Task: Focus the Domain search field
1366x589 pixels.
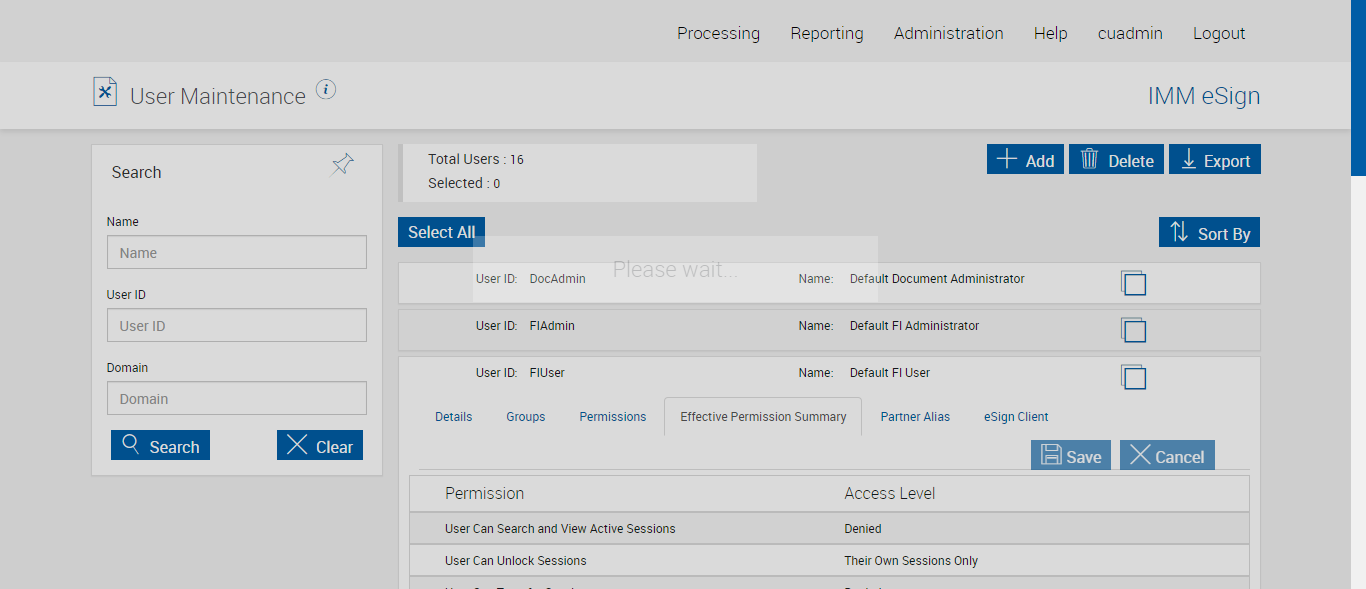Action: 237,398
